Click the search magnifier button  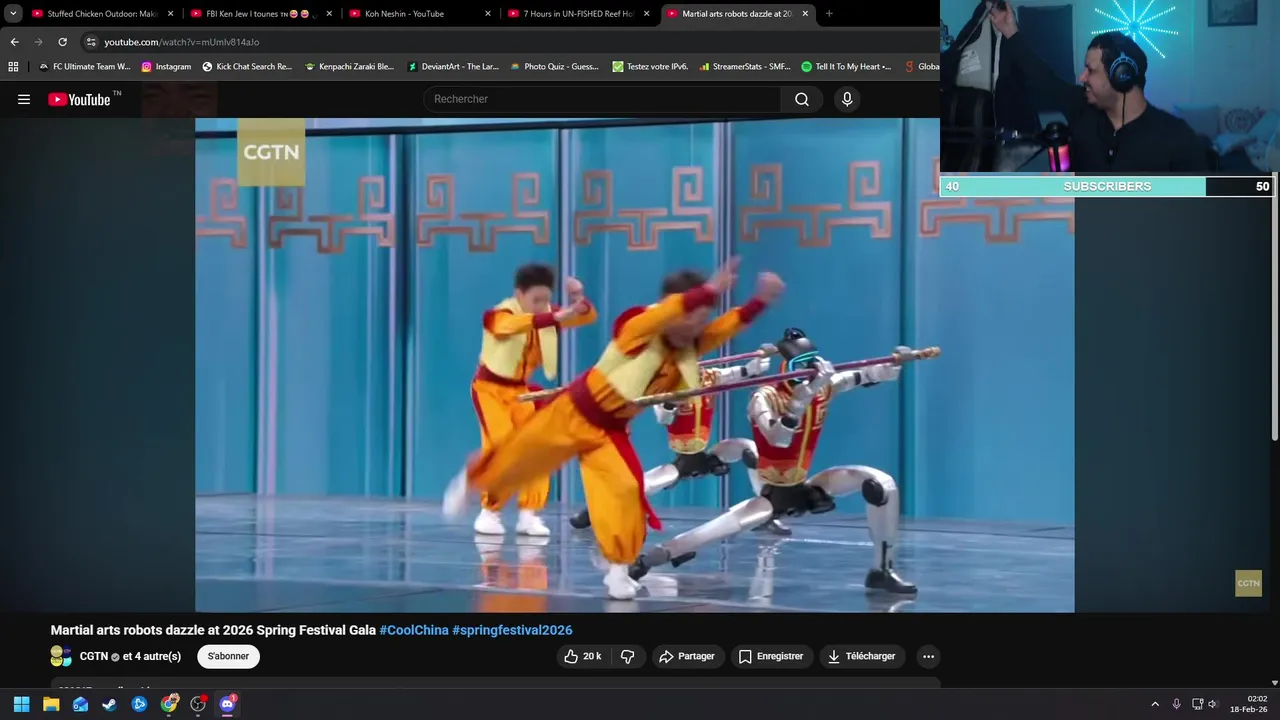(x=802, y=99)
